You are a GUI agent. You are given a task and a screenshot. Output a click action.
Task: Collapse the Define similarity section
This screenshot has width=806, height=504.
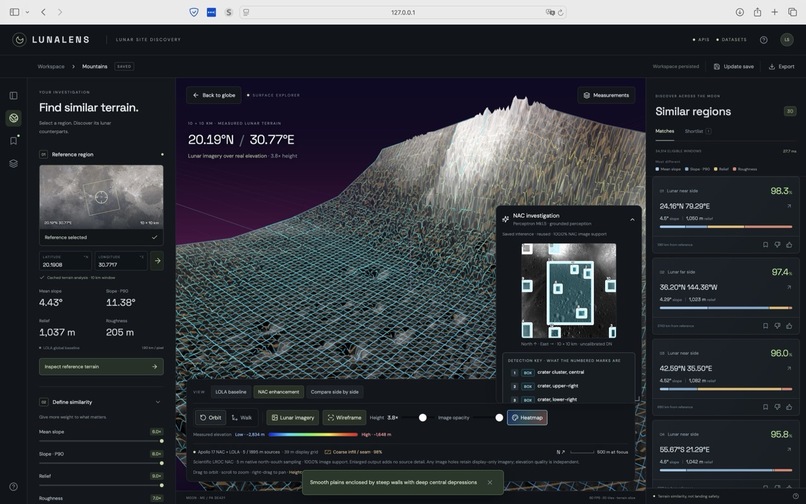157,402
